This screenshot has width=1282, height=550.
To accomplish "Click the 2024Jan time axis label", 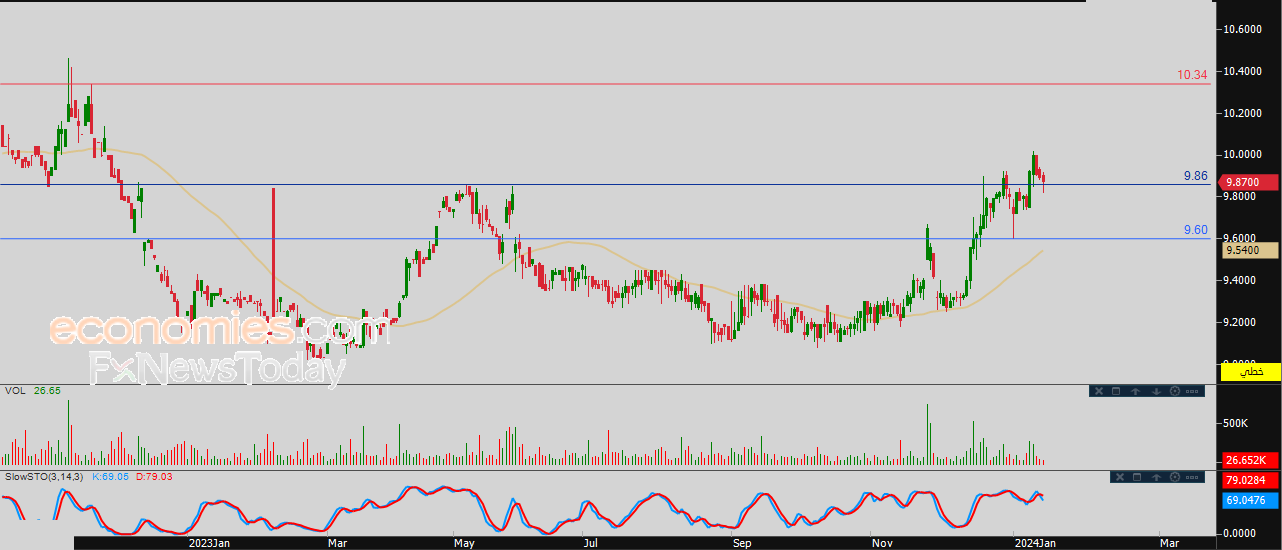I will [x=1033, y=543].
